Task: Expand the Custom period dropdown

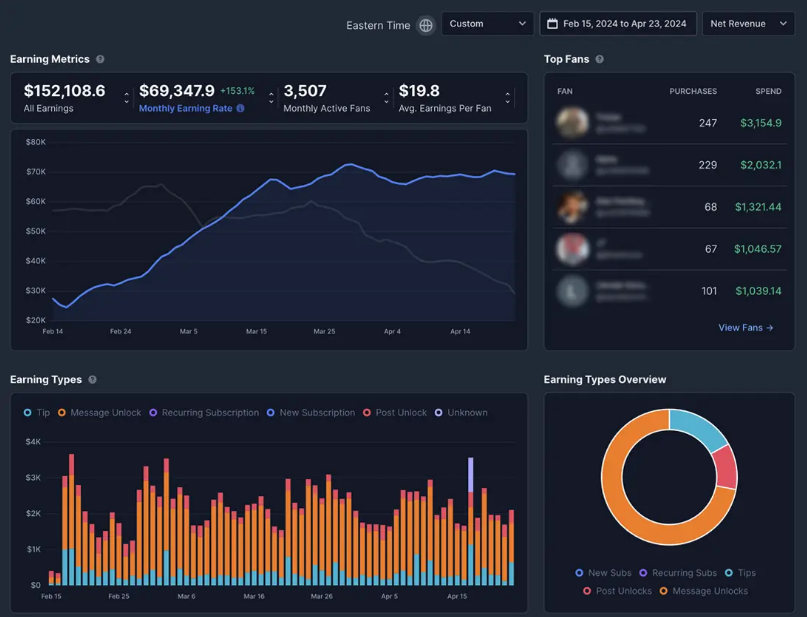Action: [x=487, y=24]
